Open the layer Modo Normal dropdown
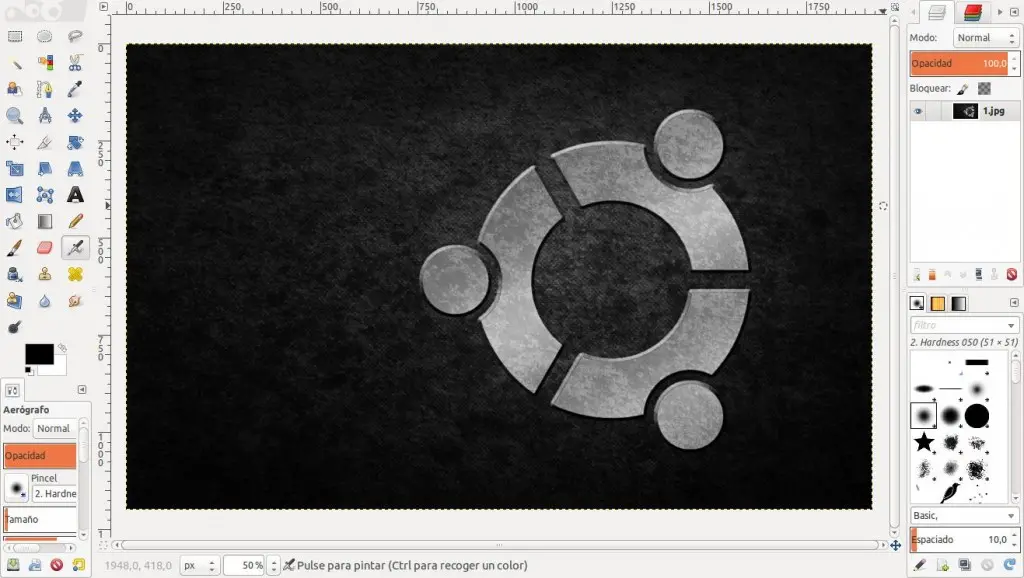 click(x=985, y=38)
